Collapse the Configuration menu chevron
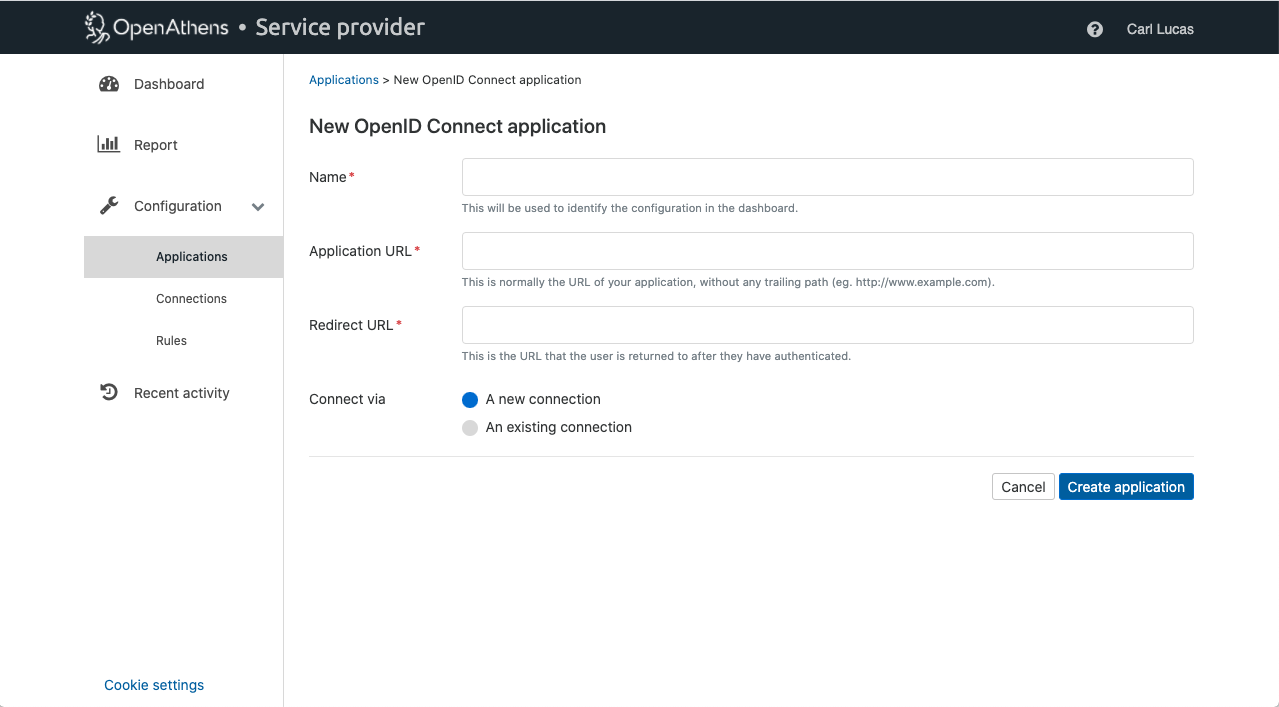The image size is (1279, 707). click(258, 207)
